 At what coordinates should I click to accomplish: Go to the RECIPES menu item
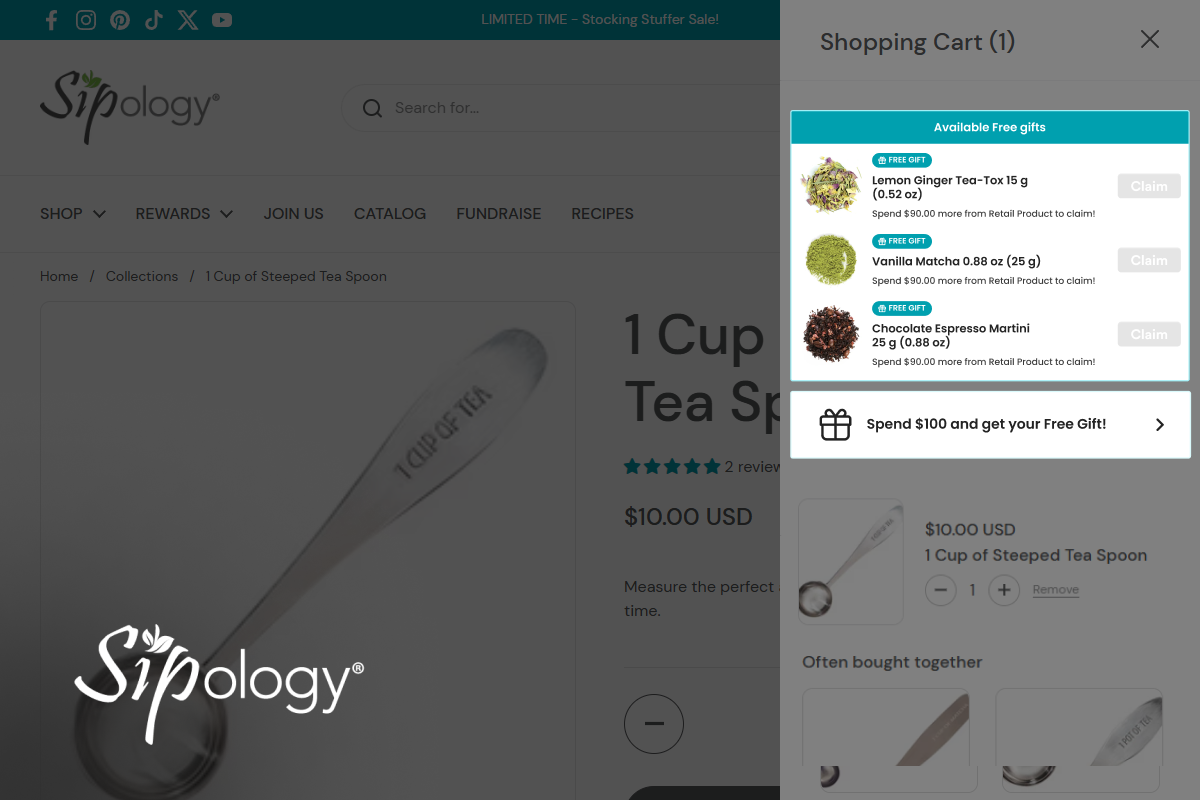click(602, 213)
